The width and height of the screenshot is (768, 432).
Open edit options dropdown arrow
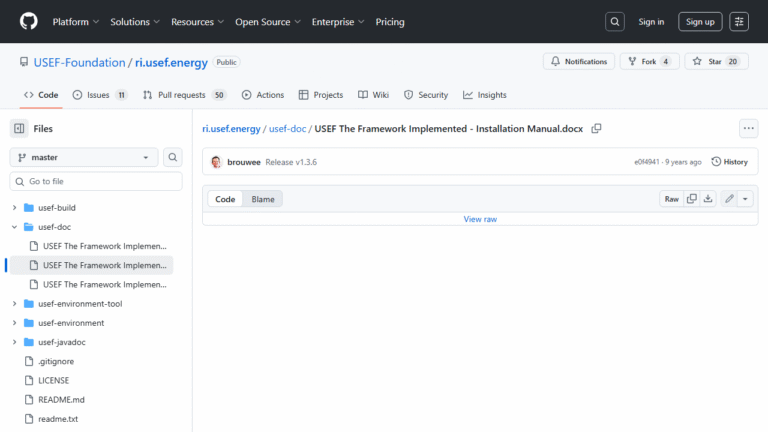tap(745, 199)
